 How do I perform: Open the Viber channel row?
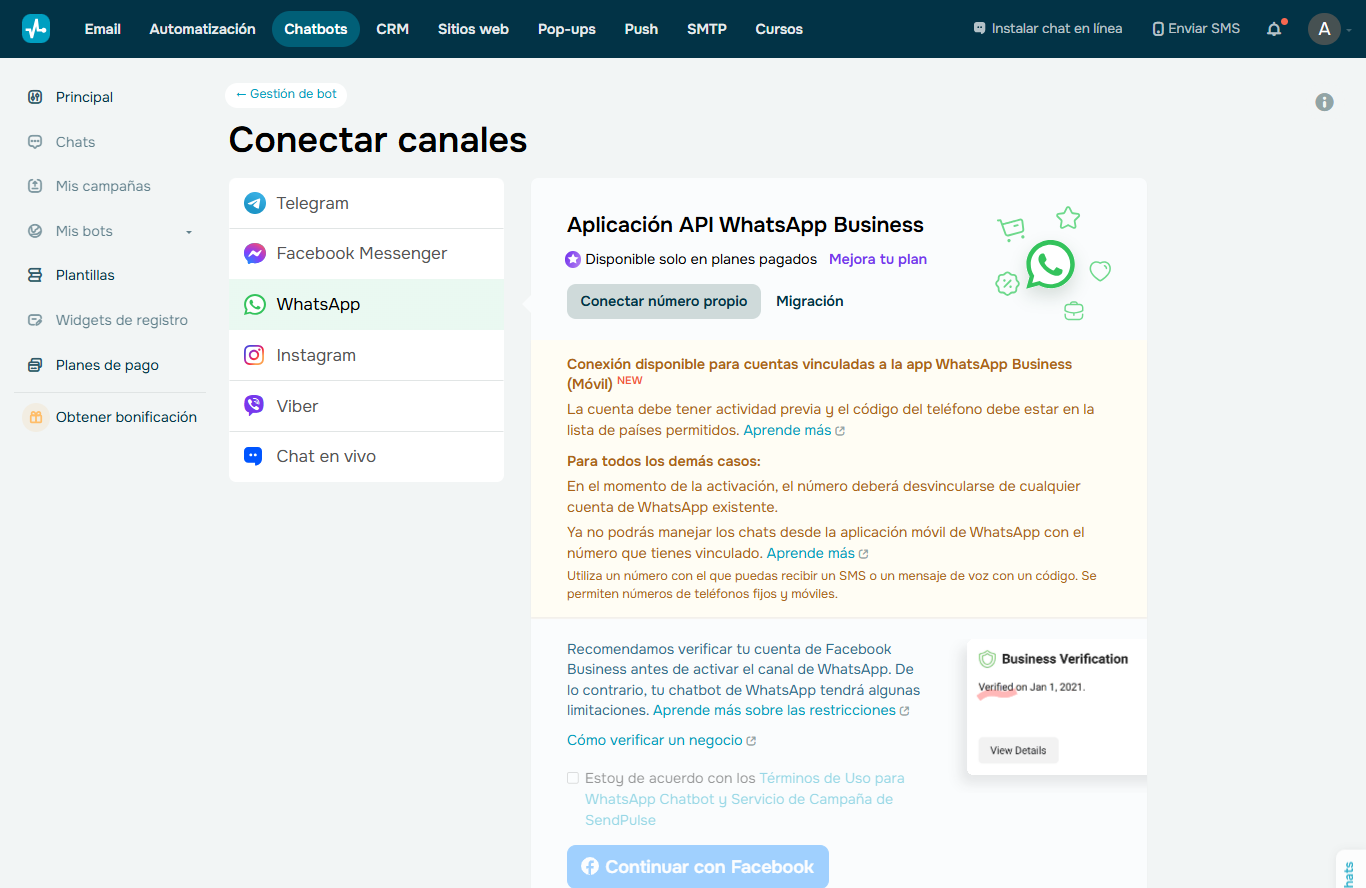[366, 406]
